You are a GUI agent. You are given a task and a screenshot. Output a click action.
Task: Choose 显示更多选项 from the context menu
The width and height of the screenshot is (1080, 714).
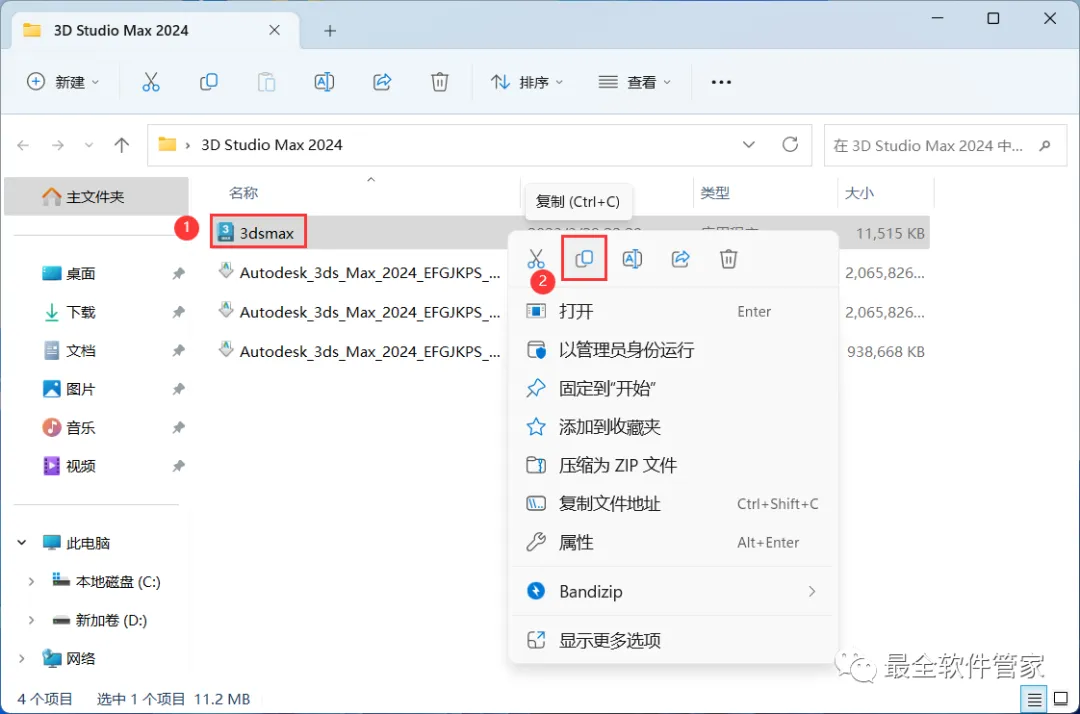coord(673,640)
